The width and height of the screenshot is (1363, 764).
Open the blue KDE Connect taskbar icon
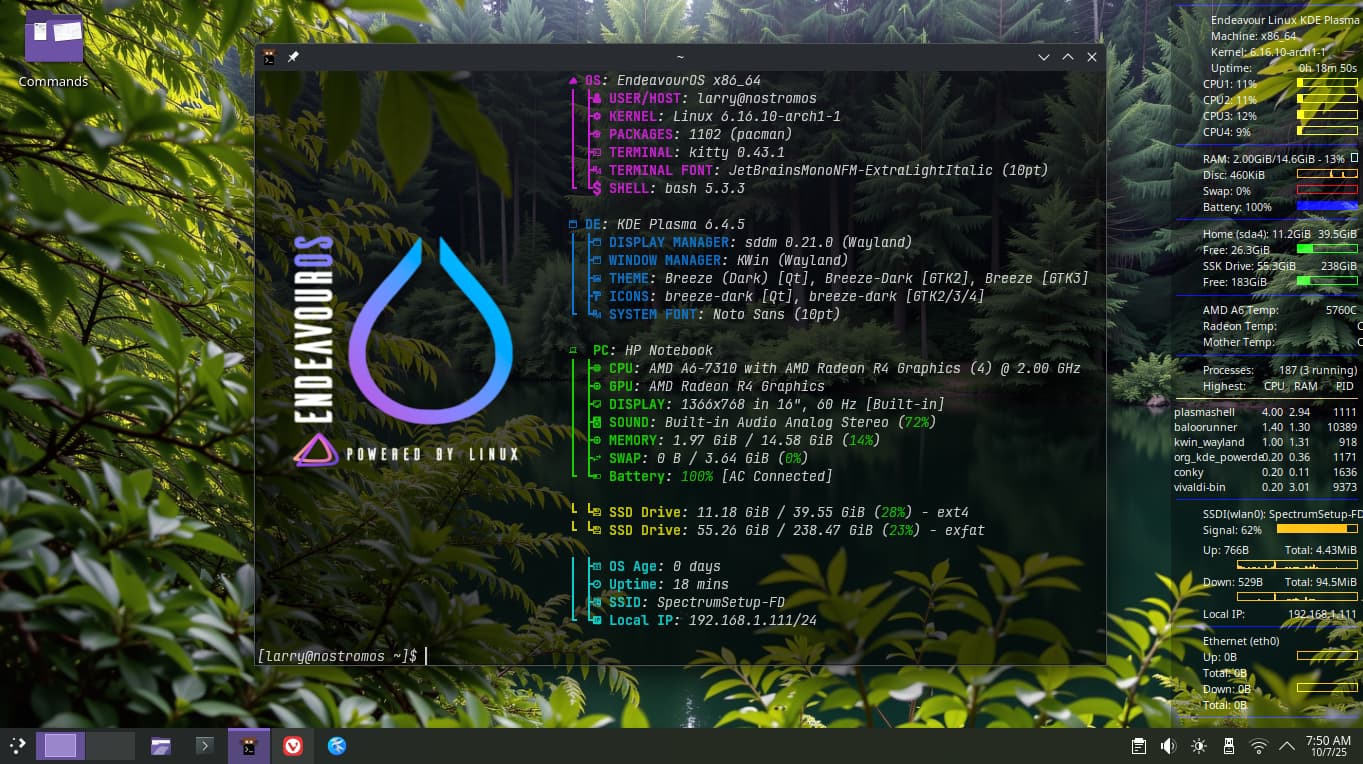click(337, 745)
